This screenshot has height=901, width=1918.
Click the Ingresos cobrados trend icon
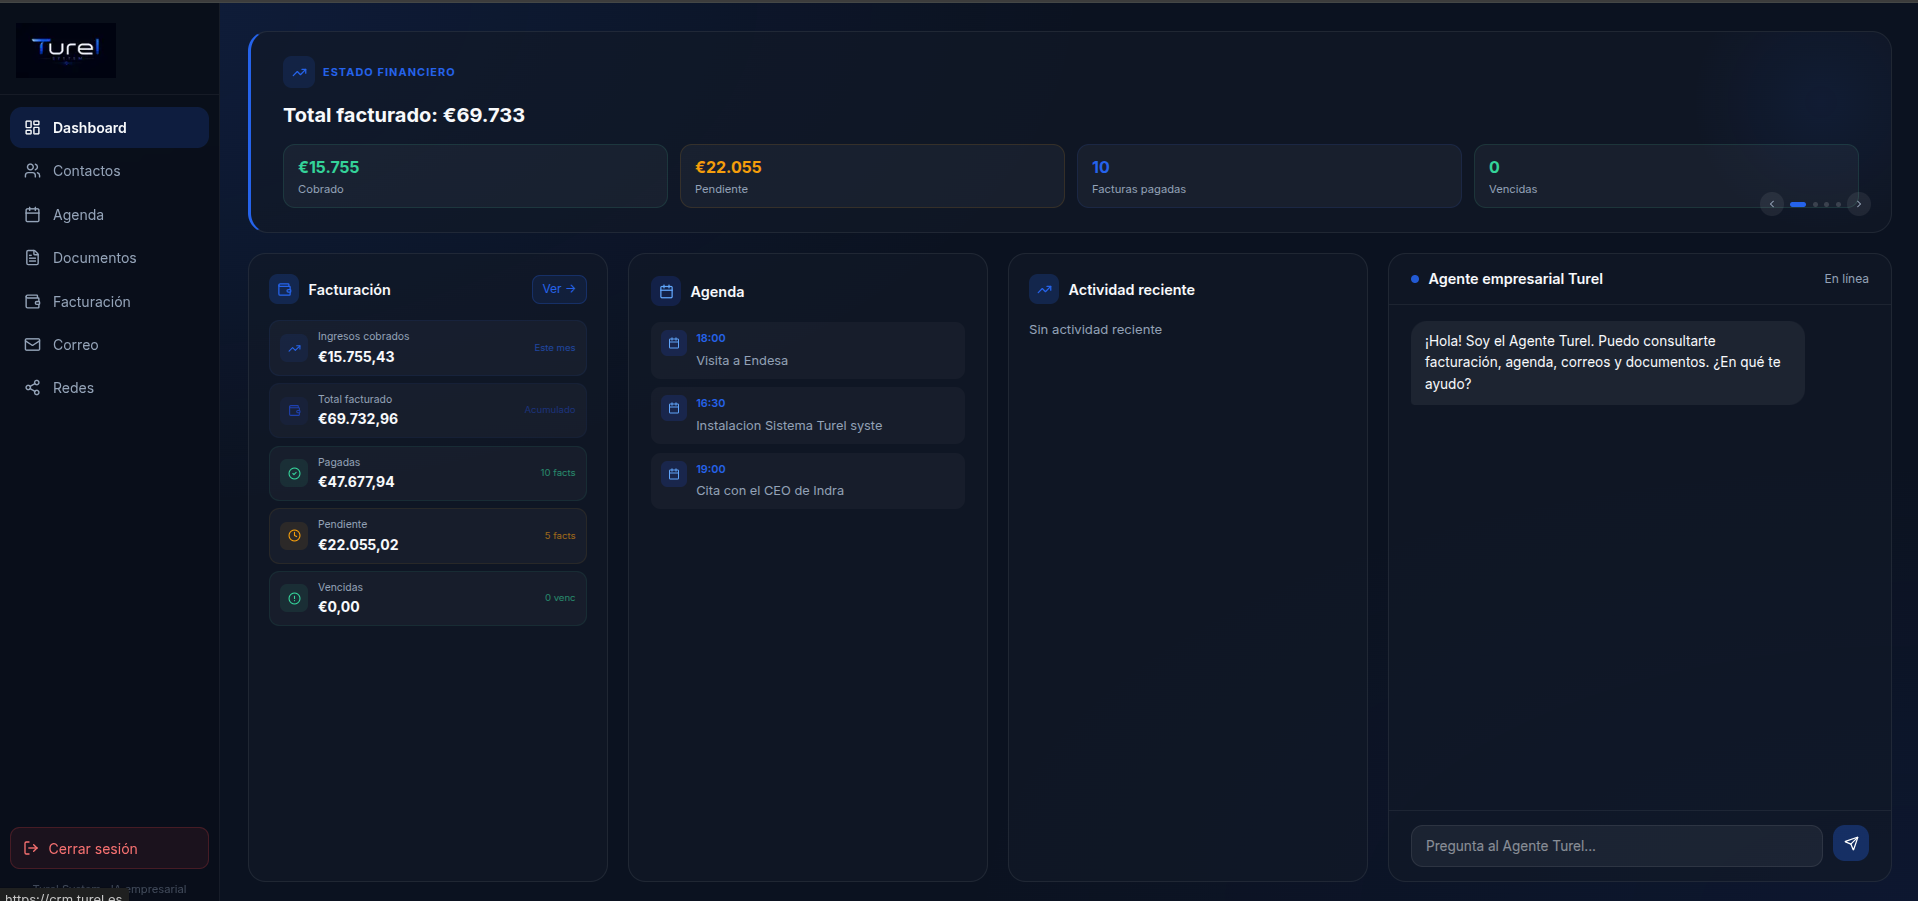[x=294, y=348]
